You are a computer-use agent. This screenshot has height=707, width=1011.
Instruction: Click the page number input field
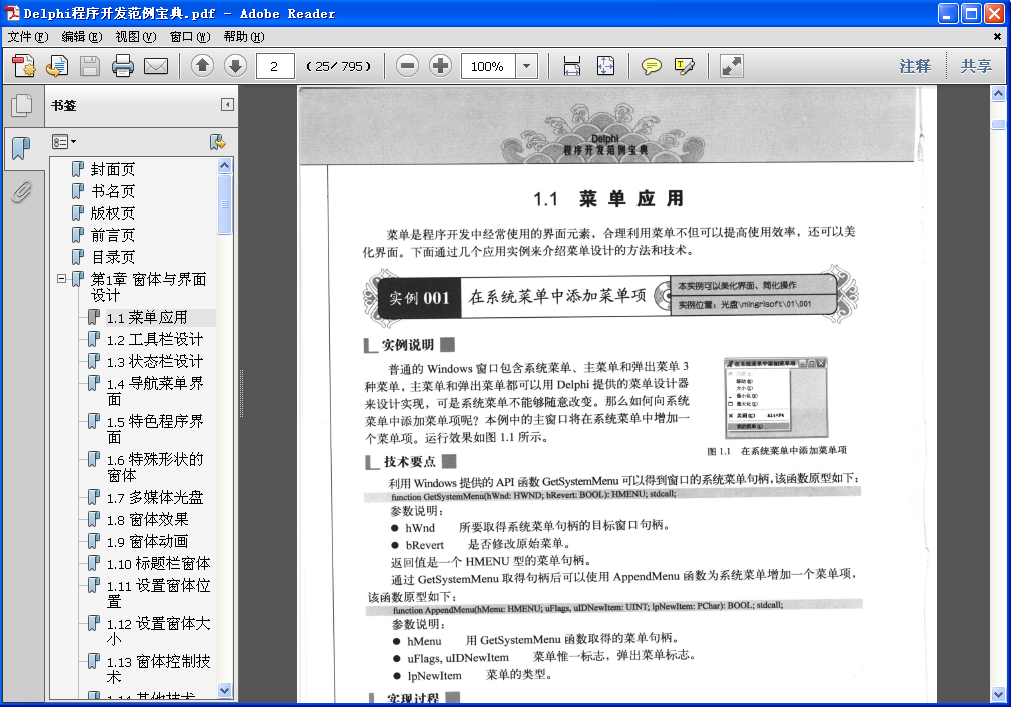coord(275,66)
